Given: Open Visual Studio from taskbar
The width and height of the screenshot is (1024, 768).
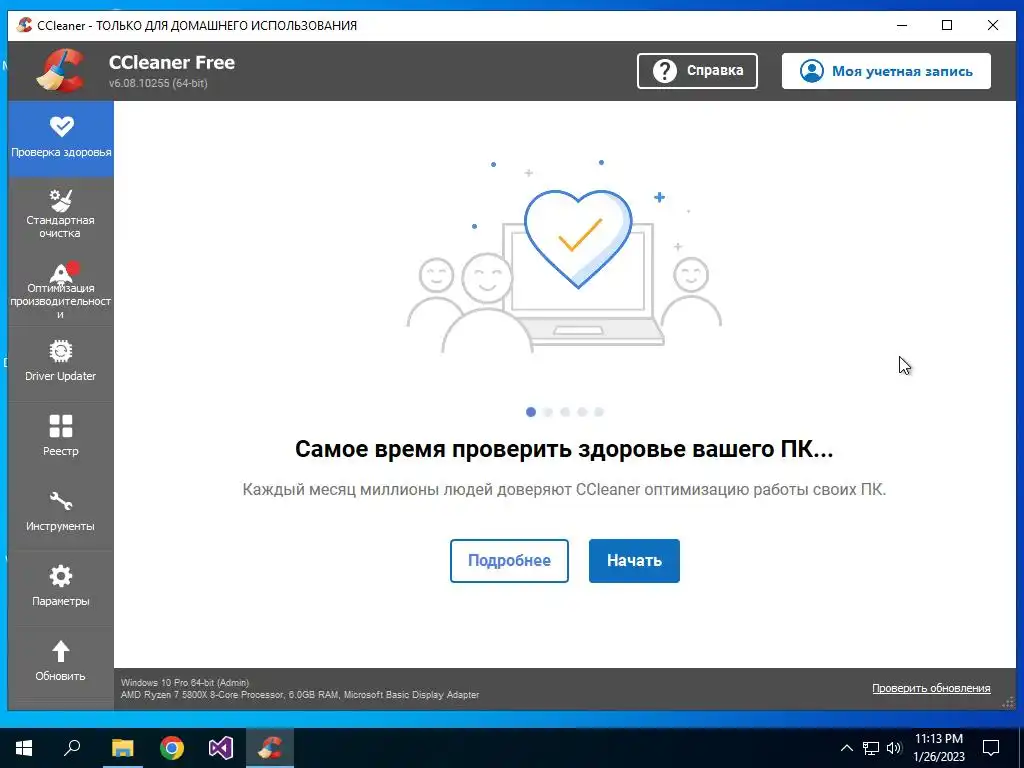Looking at the screenshot, I should click(221, 748).
